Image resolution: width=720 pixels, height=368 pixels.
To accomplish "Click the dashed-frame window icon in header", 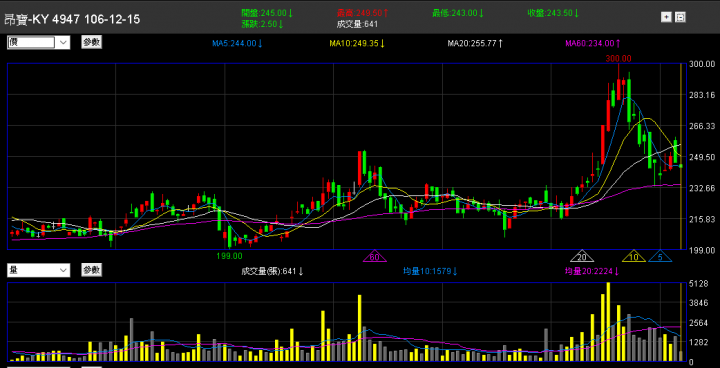I will [681, 17].
